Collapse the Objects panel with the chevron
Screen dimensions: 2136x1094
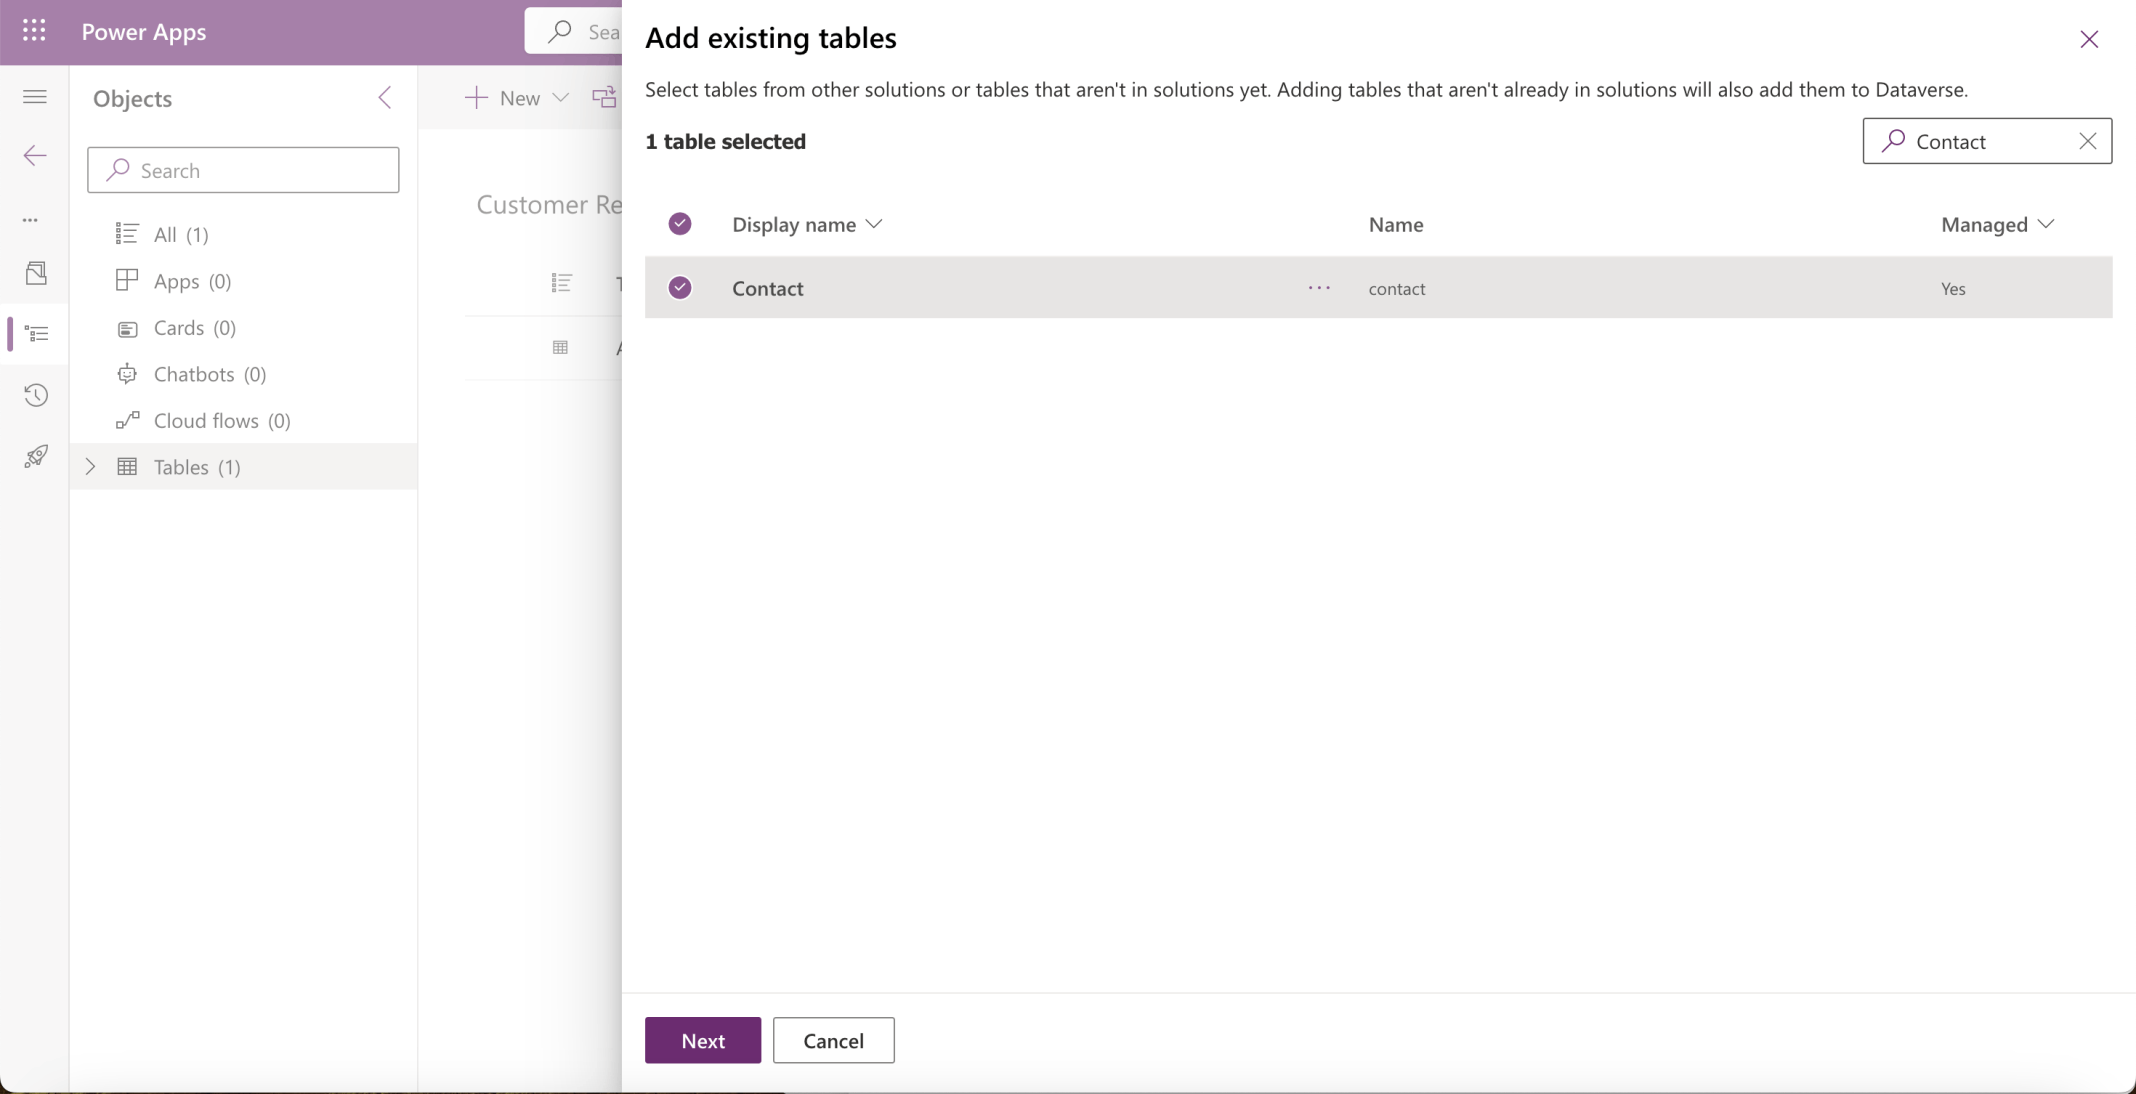pos(386,97)
